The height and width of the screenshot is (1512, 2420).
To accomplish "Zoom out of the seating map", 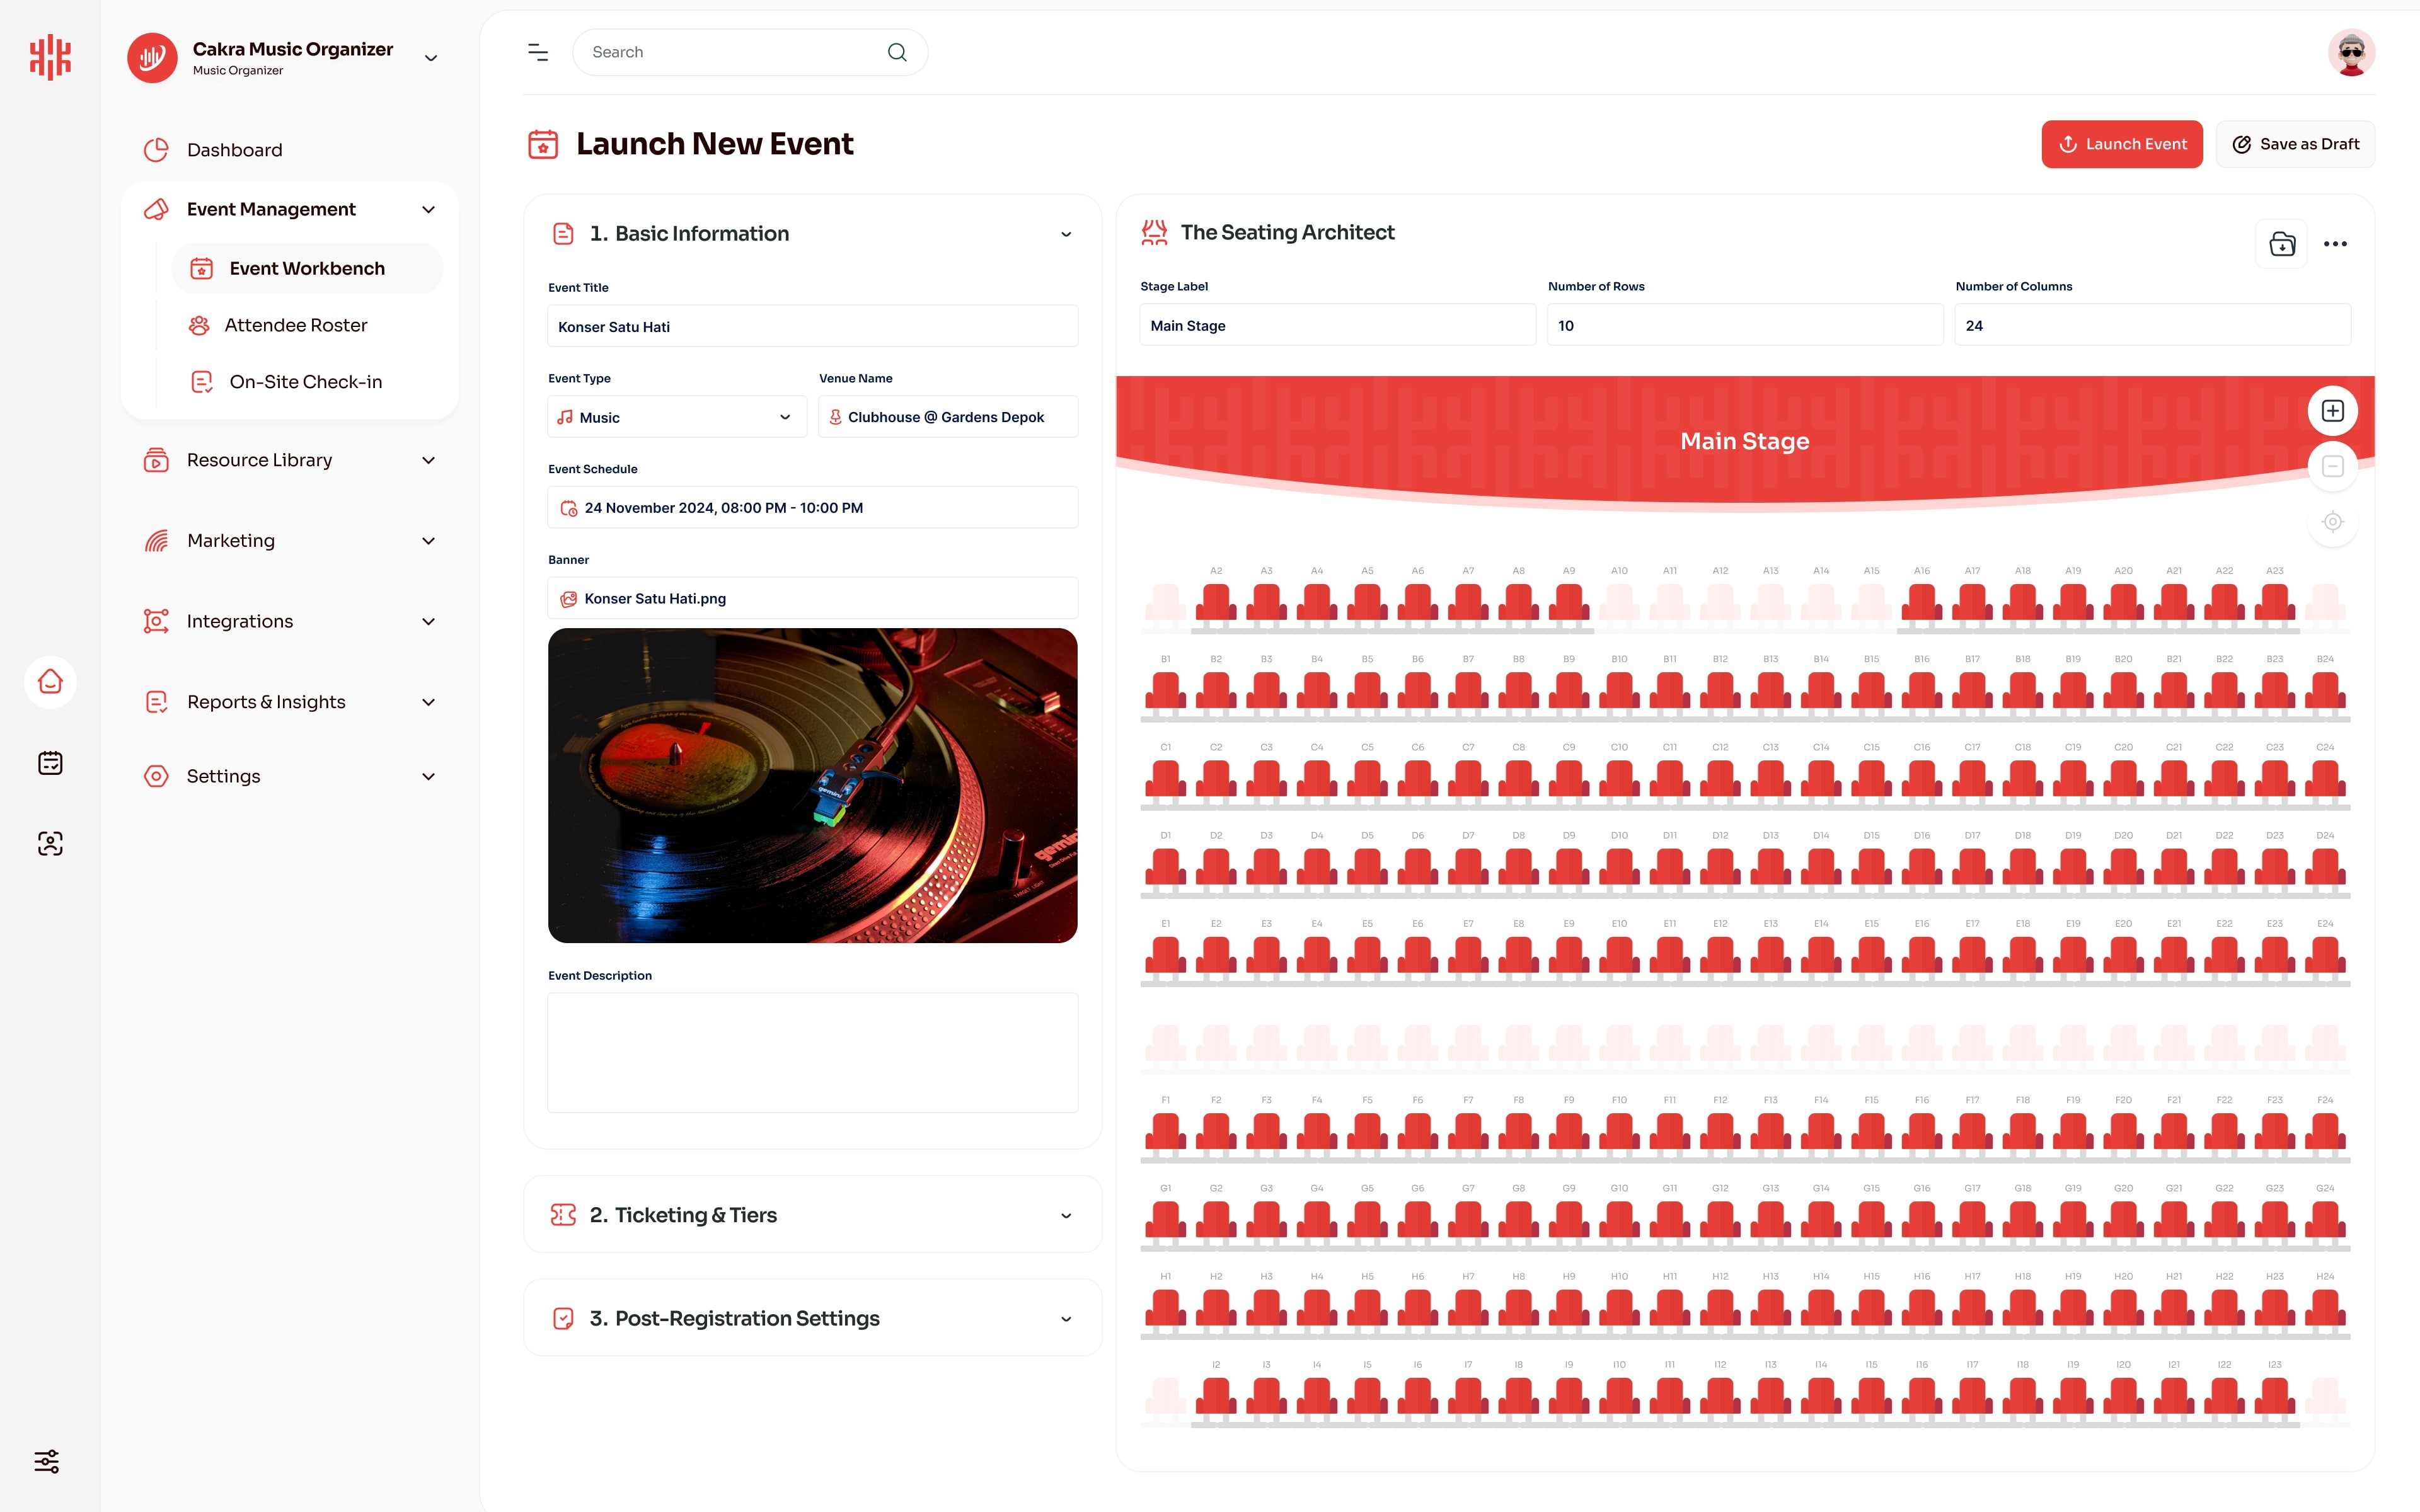I will point(2332,467).
